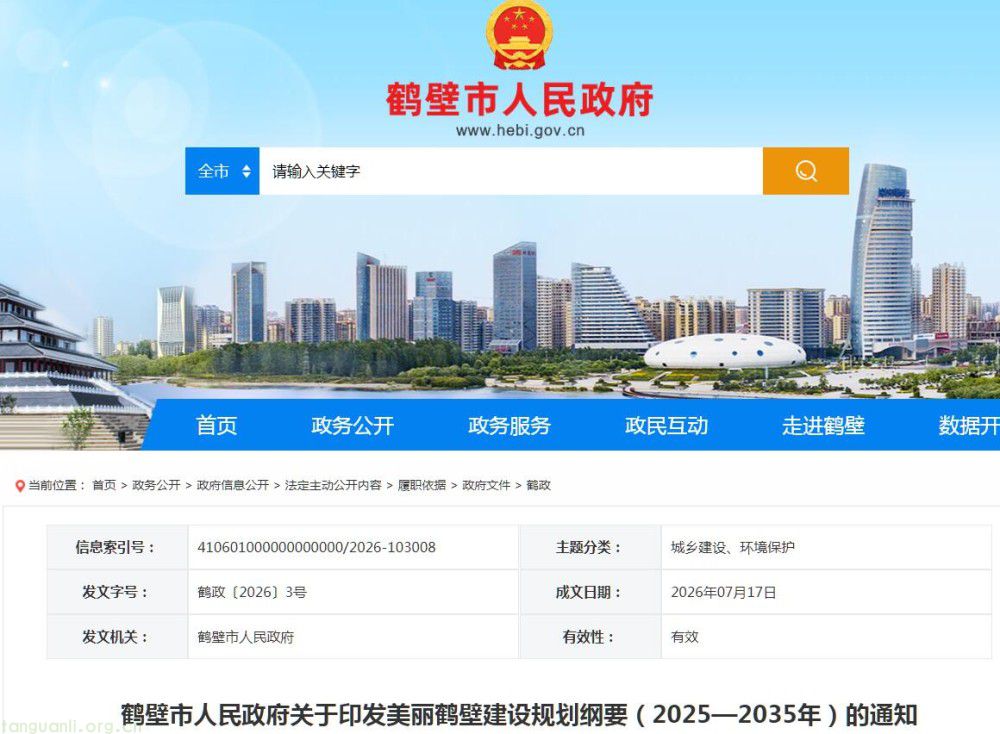Open the 首页 navigation tab

click(216, 425)
